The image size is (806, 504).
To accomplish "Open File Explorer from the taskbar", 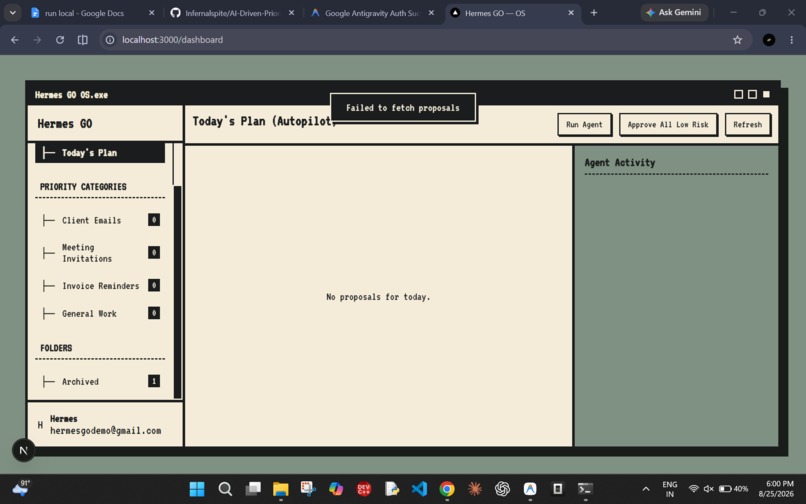I will 280,489.
